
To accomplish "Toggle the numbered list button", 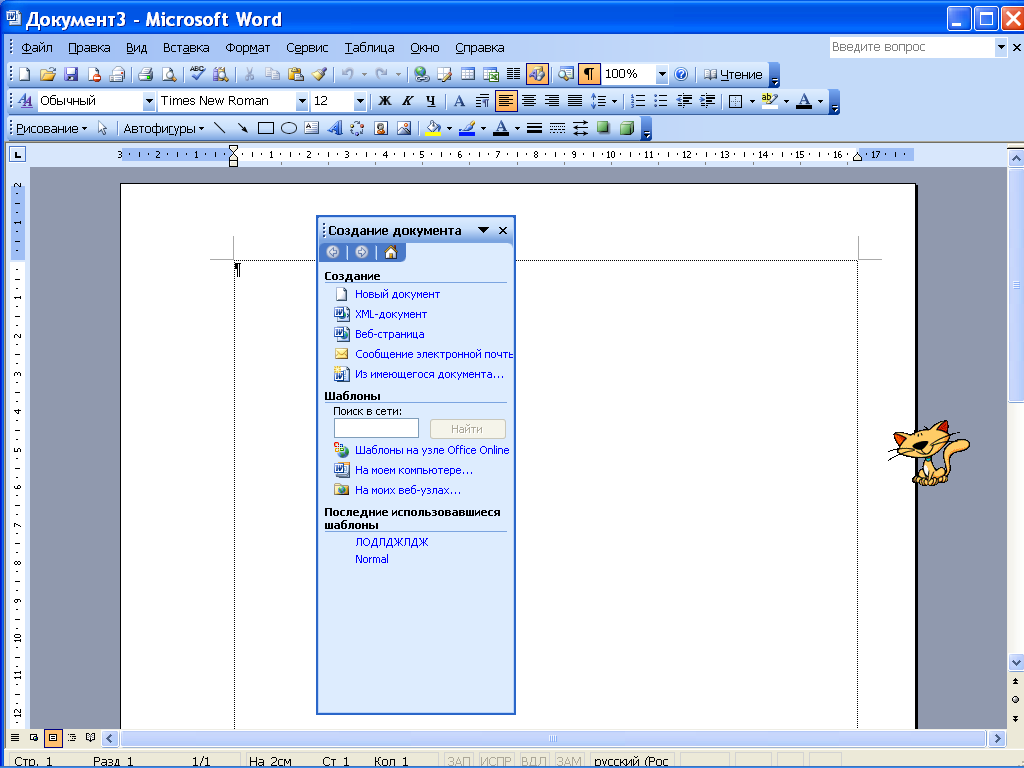I will pos(638,101).
